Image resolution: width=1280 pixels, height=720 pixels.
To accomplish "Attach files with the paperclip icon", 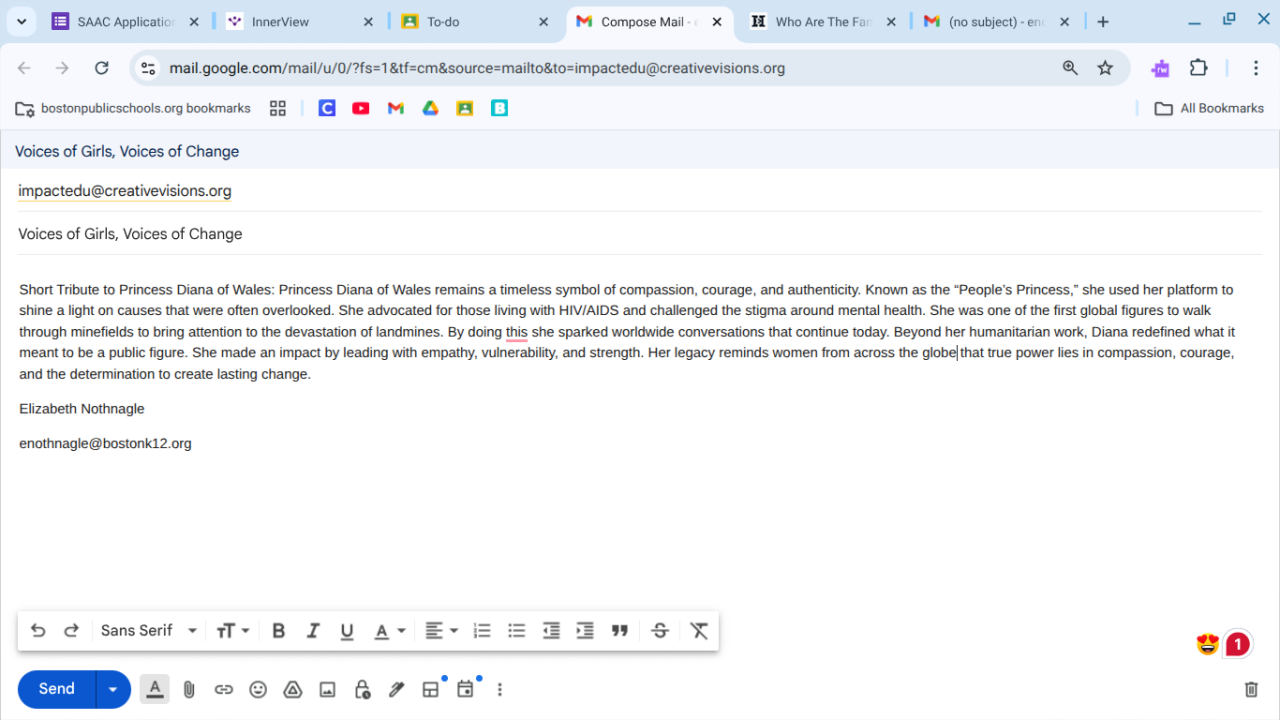I will coord(189,689).
